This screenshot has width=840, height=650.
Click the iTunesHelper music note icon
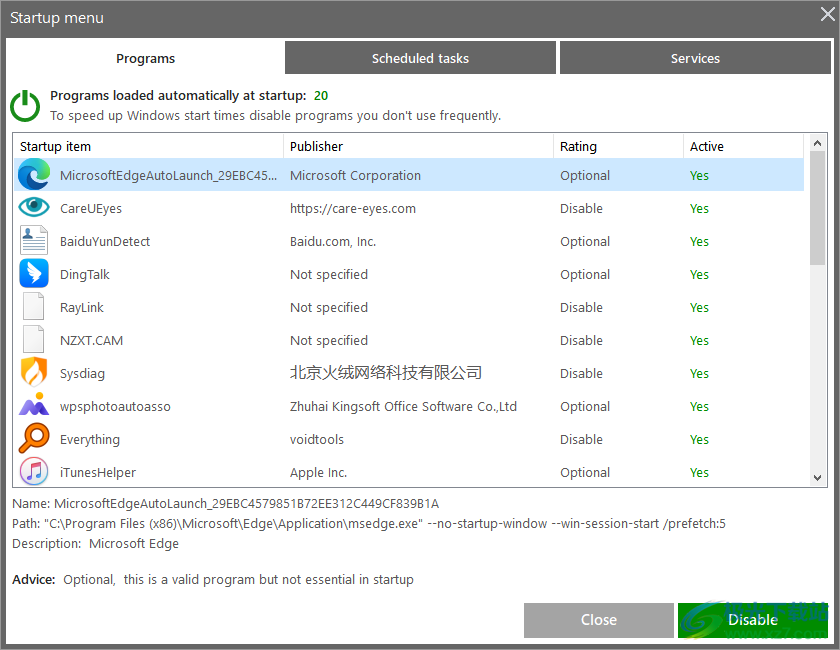coord(34,472)
